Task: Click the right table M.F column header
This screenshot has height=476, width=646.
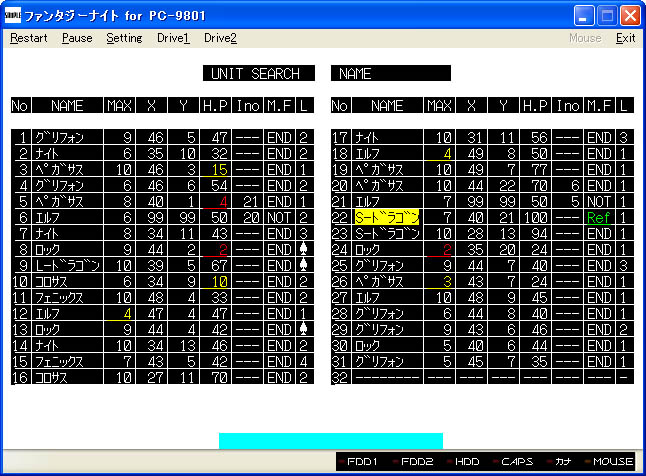Action: pyautogui.click(x=599, y=106)
